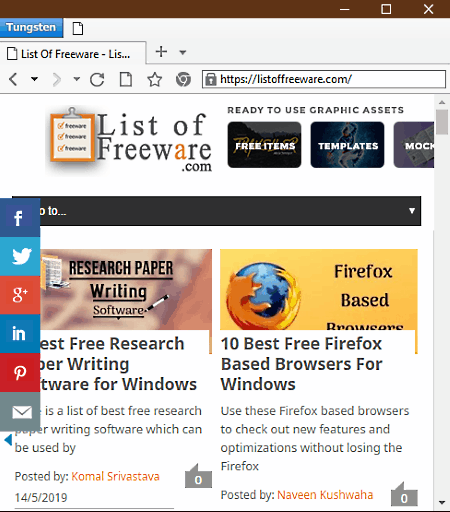Bookmark page with star icon

pos(155,79)
